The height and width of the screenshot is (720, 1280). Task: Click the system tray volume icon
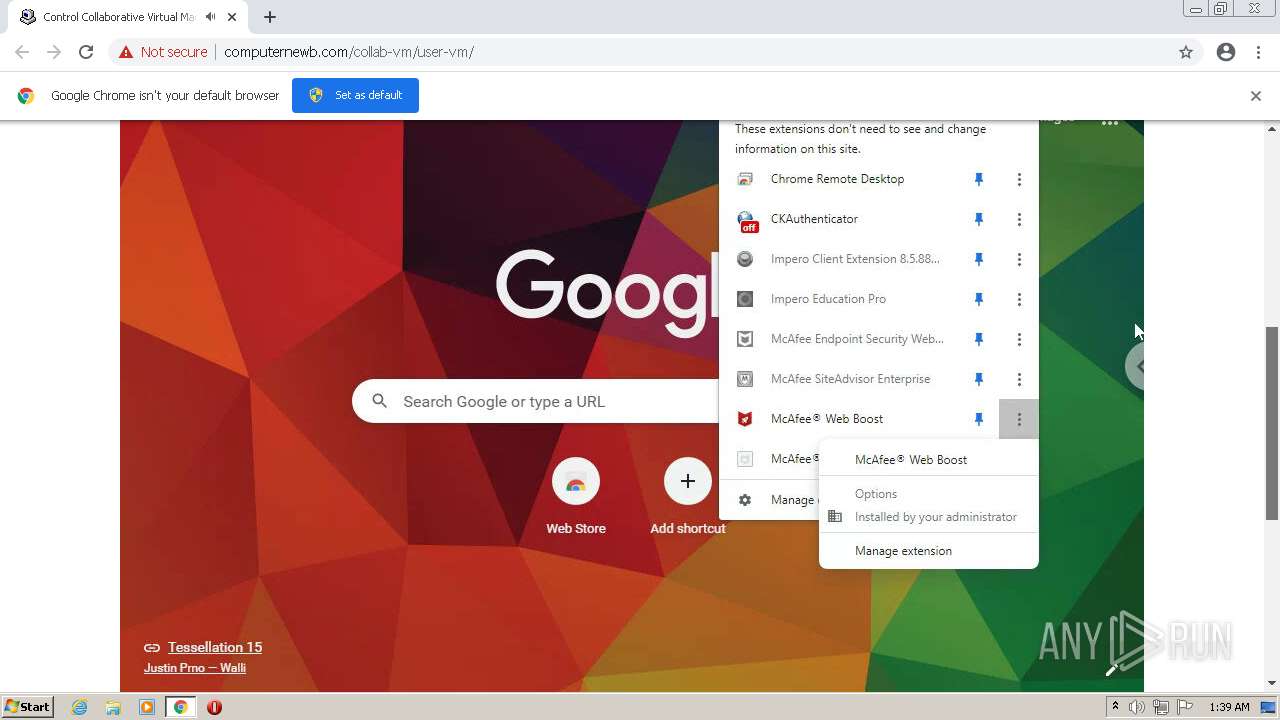tap(1137, 707)
